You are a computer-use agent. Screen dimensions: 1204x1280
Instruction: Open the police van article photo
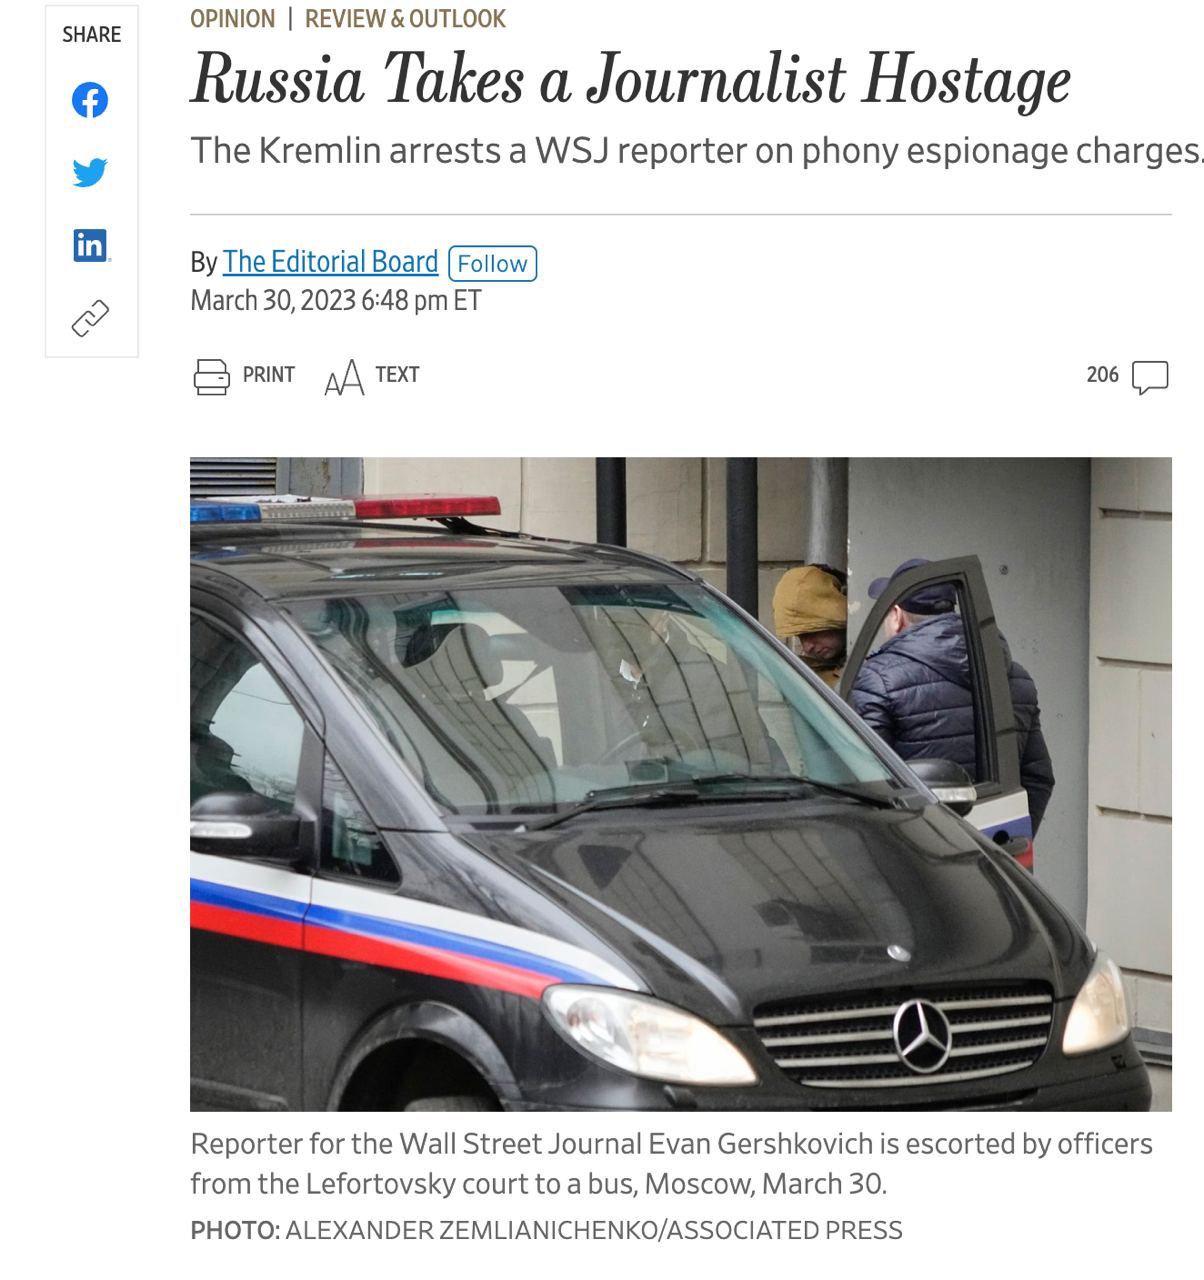click(x=680, y=784)
